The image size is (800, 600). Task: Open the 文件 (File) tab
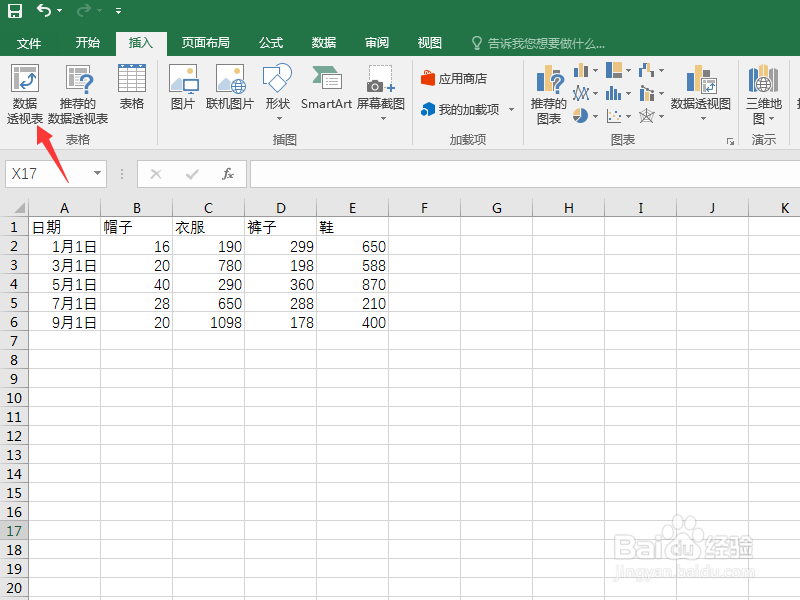point(29,43)
